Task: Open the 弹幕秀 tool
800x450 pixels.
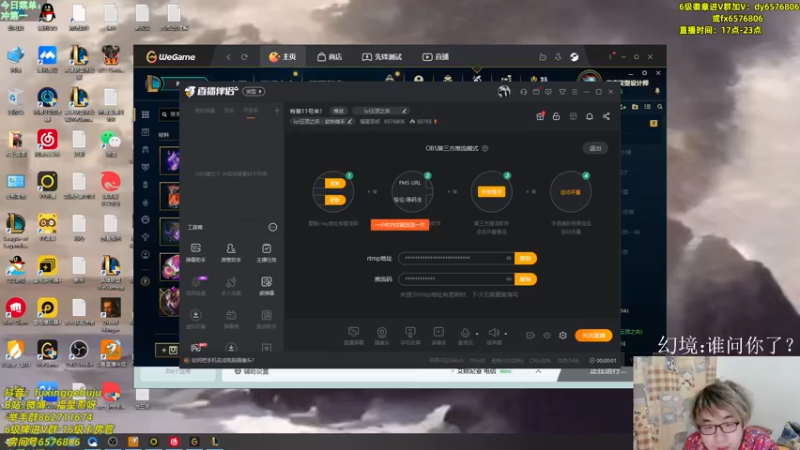Action: tap(231, 319)
